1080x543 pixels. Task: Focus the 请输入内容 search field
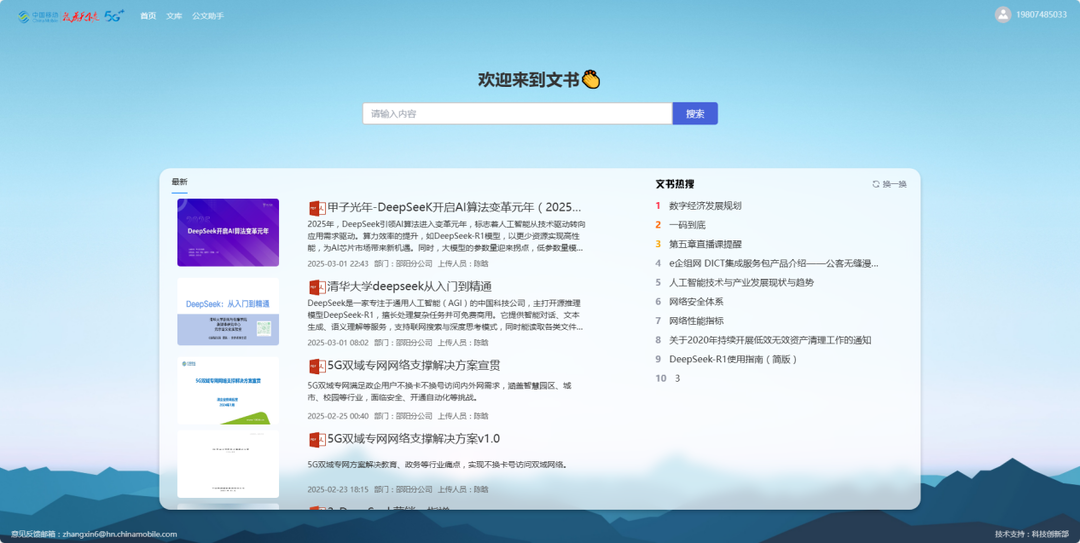tap(517, 114)
